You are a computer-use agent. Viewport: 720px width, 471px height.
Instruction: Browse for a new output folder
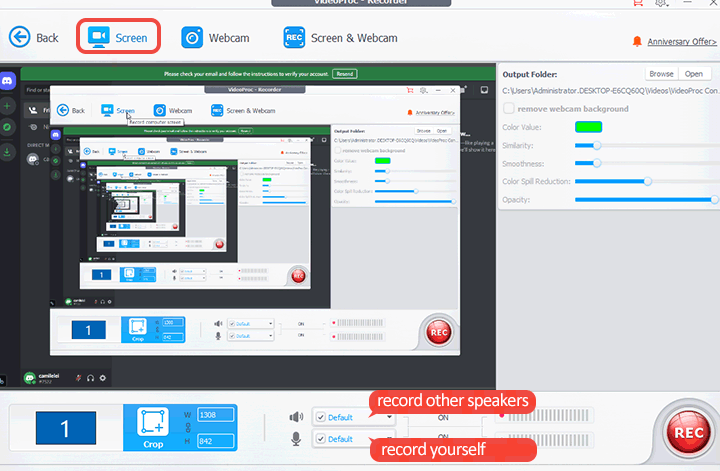click(x=661, y=74)
